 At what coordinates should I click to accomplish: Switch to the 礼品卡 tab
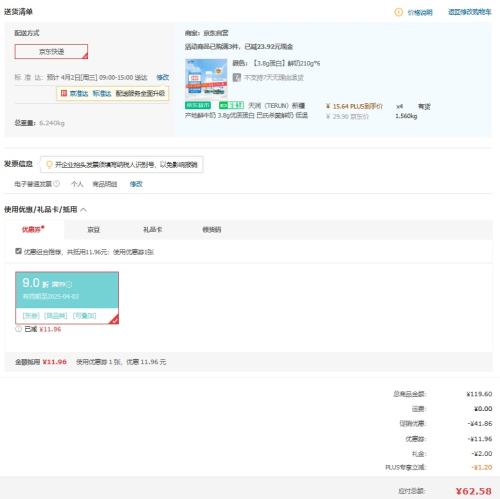coord(153,229)
